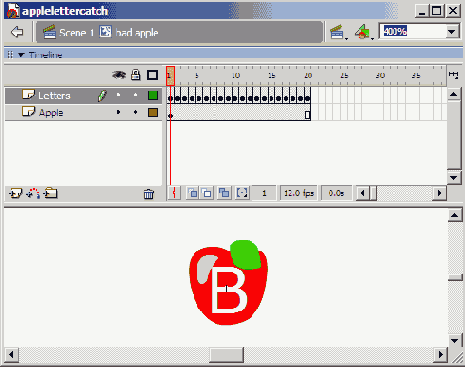Open the Modify Onion Markers menu
The width and height of the screenshot is (465, 367).
click(242, 193)
